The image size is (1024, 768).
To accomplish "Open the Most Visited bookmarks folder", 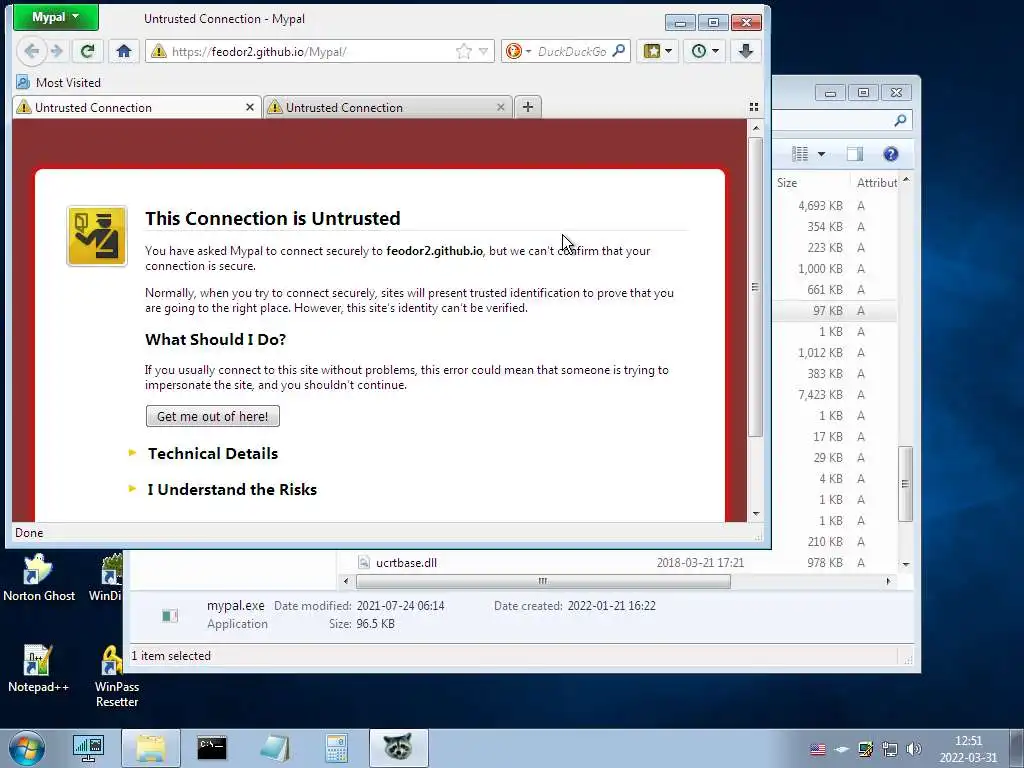I will point(59,82).
